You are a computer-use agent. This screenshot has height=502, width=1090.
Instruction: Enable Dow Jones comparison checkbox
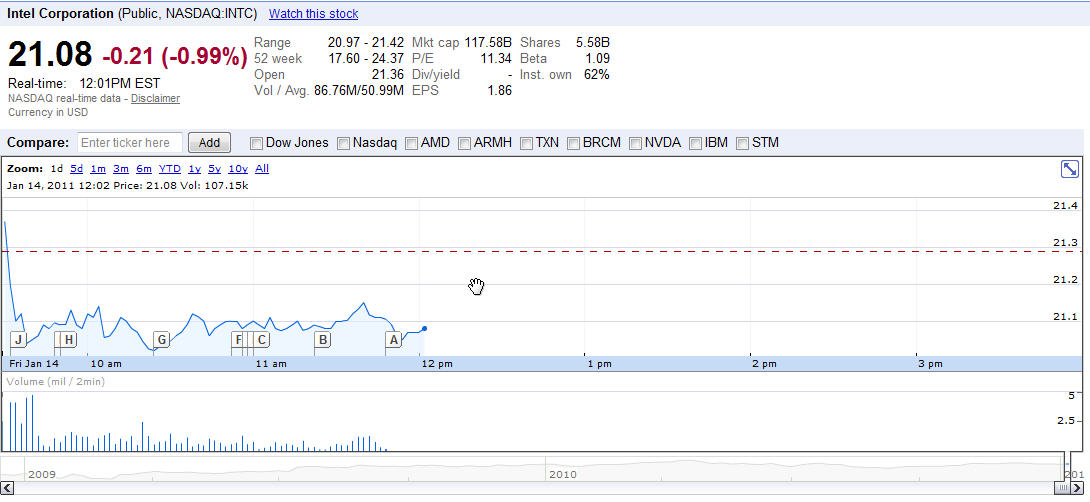click(257, 143)
